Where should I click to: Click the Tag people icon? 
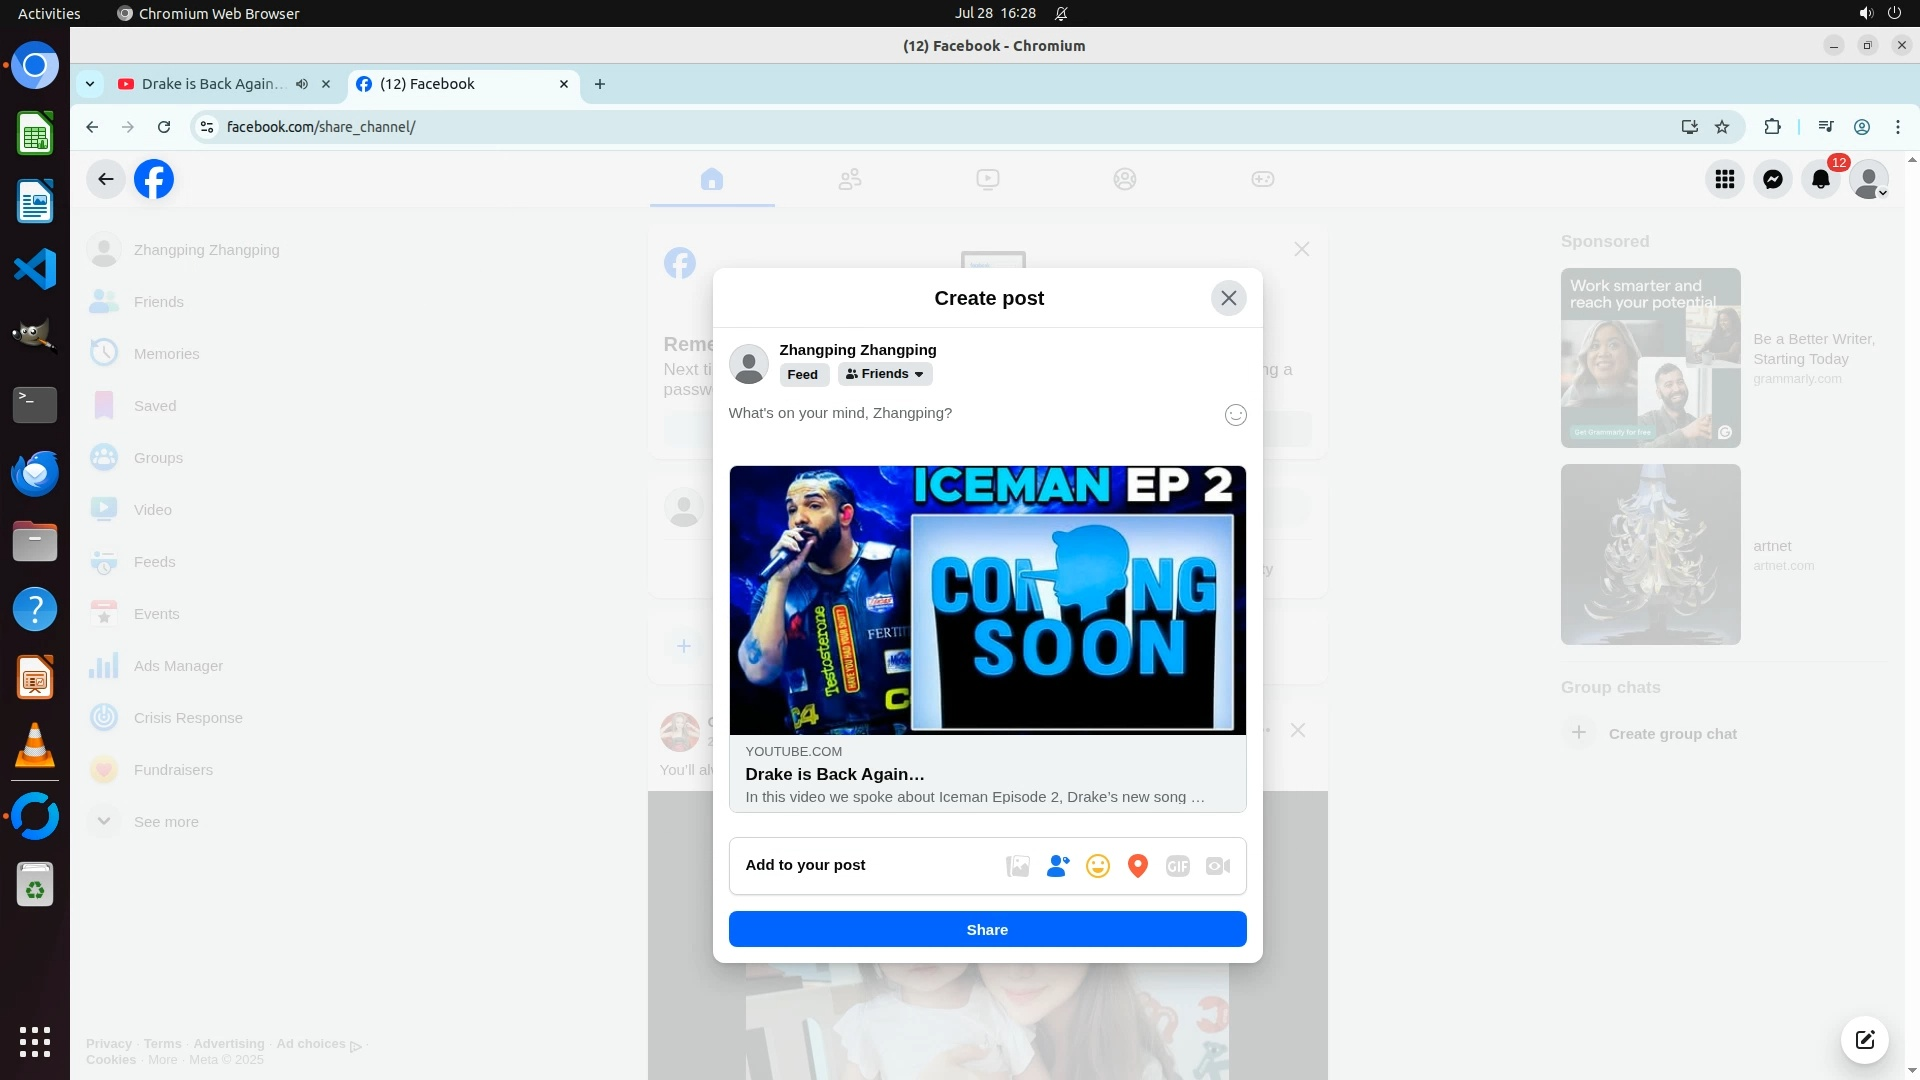tap(1057, 866)
